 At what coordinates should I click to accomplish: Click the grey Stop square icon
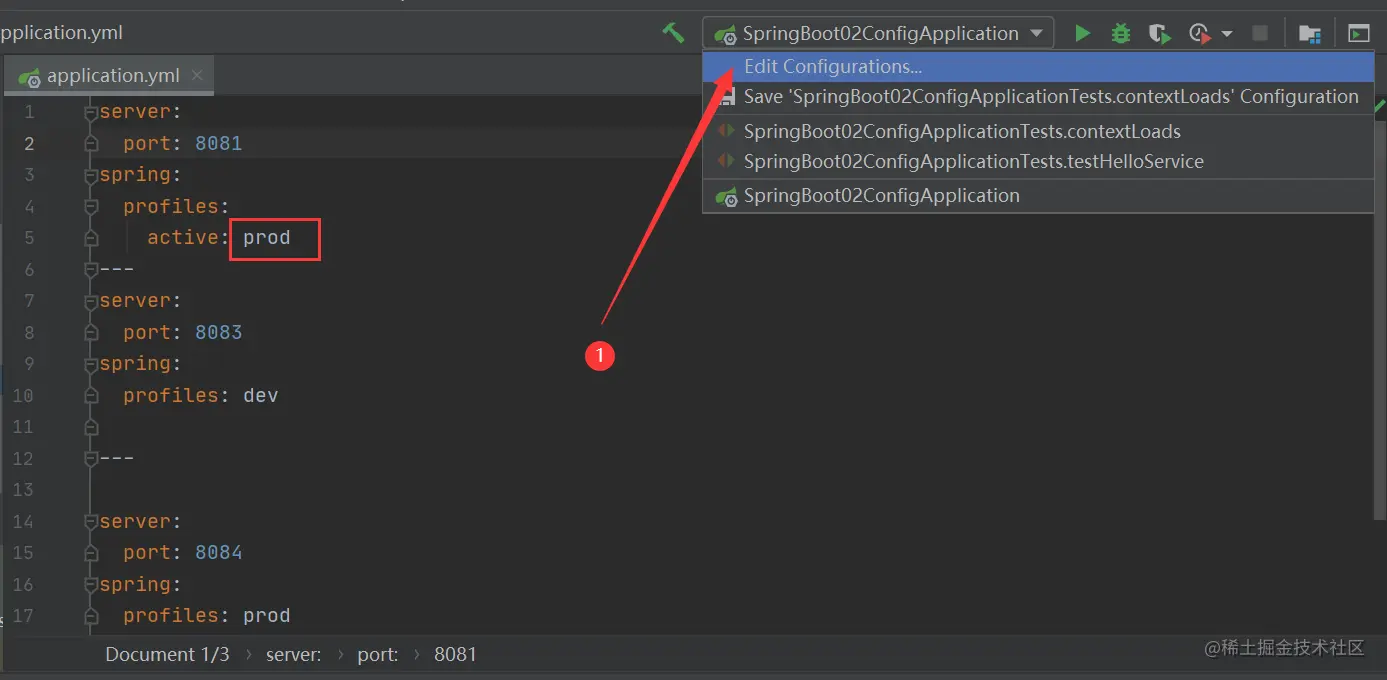[x=1260, y=33]
